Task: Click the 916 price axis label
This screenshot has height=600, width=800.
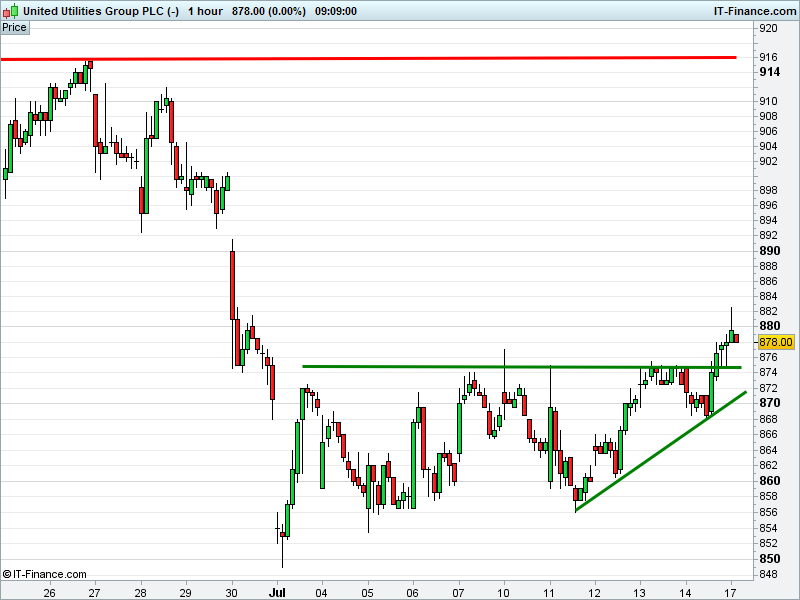Action: pos(768,57)
